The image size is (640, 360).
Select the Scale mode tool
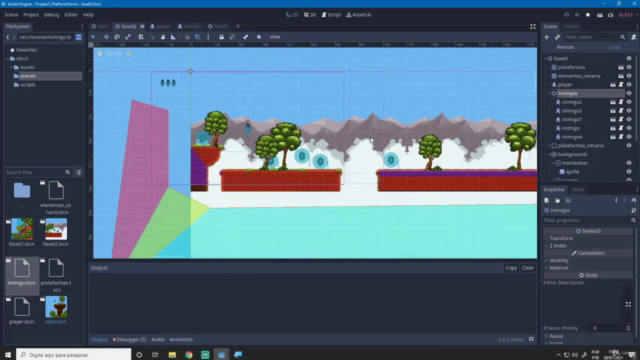click(x=128, y=37)
